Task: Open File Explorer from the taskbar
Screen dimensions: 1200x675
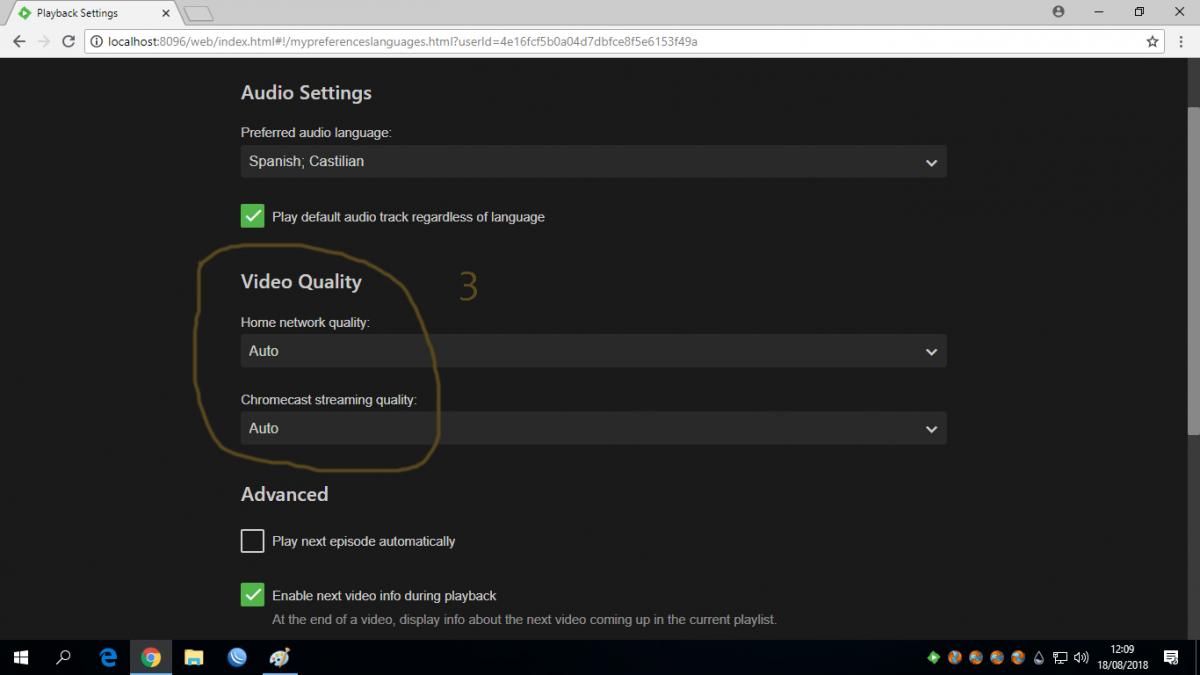Action: point(194,657)
